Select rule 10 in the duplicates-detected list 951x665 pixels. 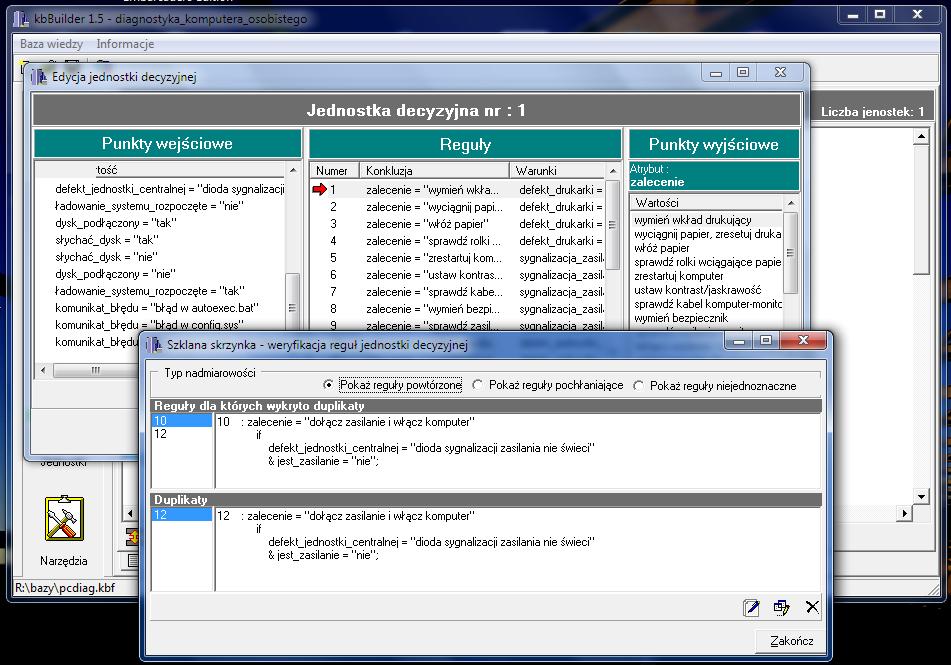coord(181,421)
